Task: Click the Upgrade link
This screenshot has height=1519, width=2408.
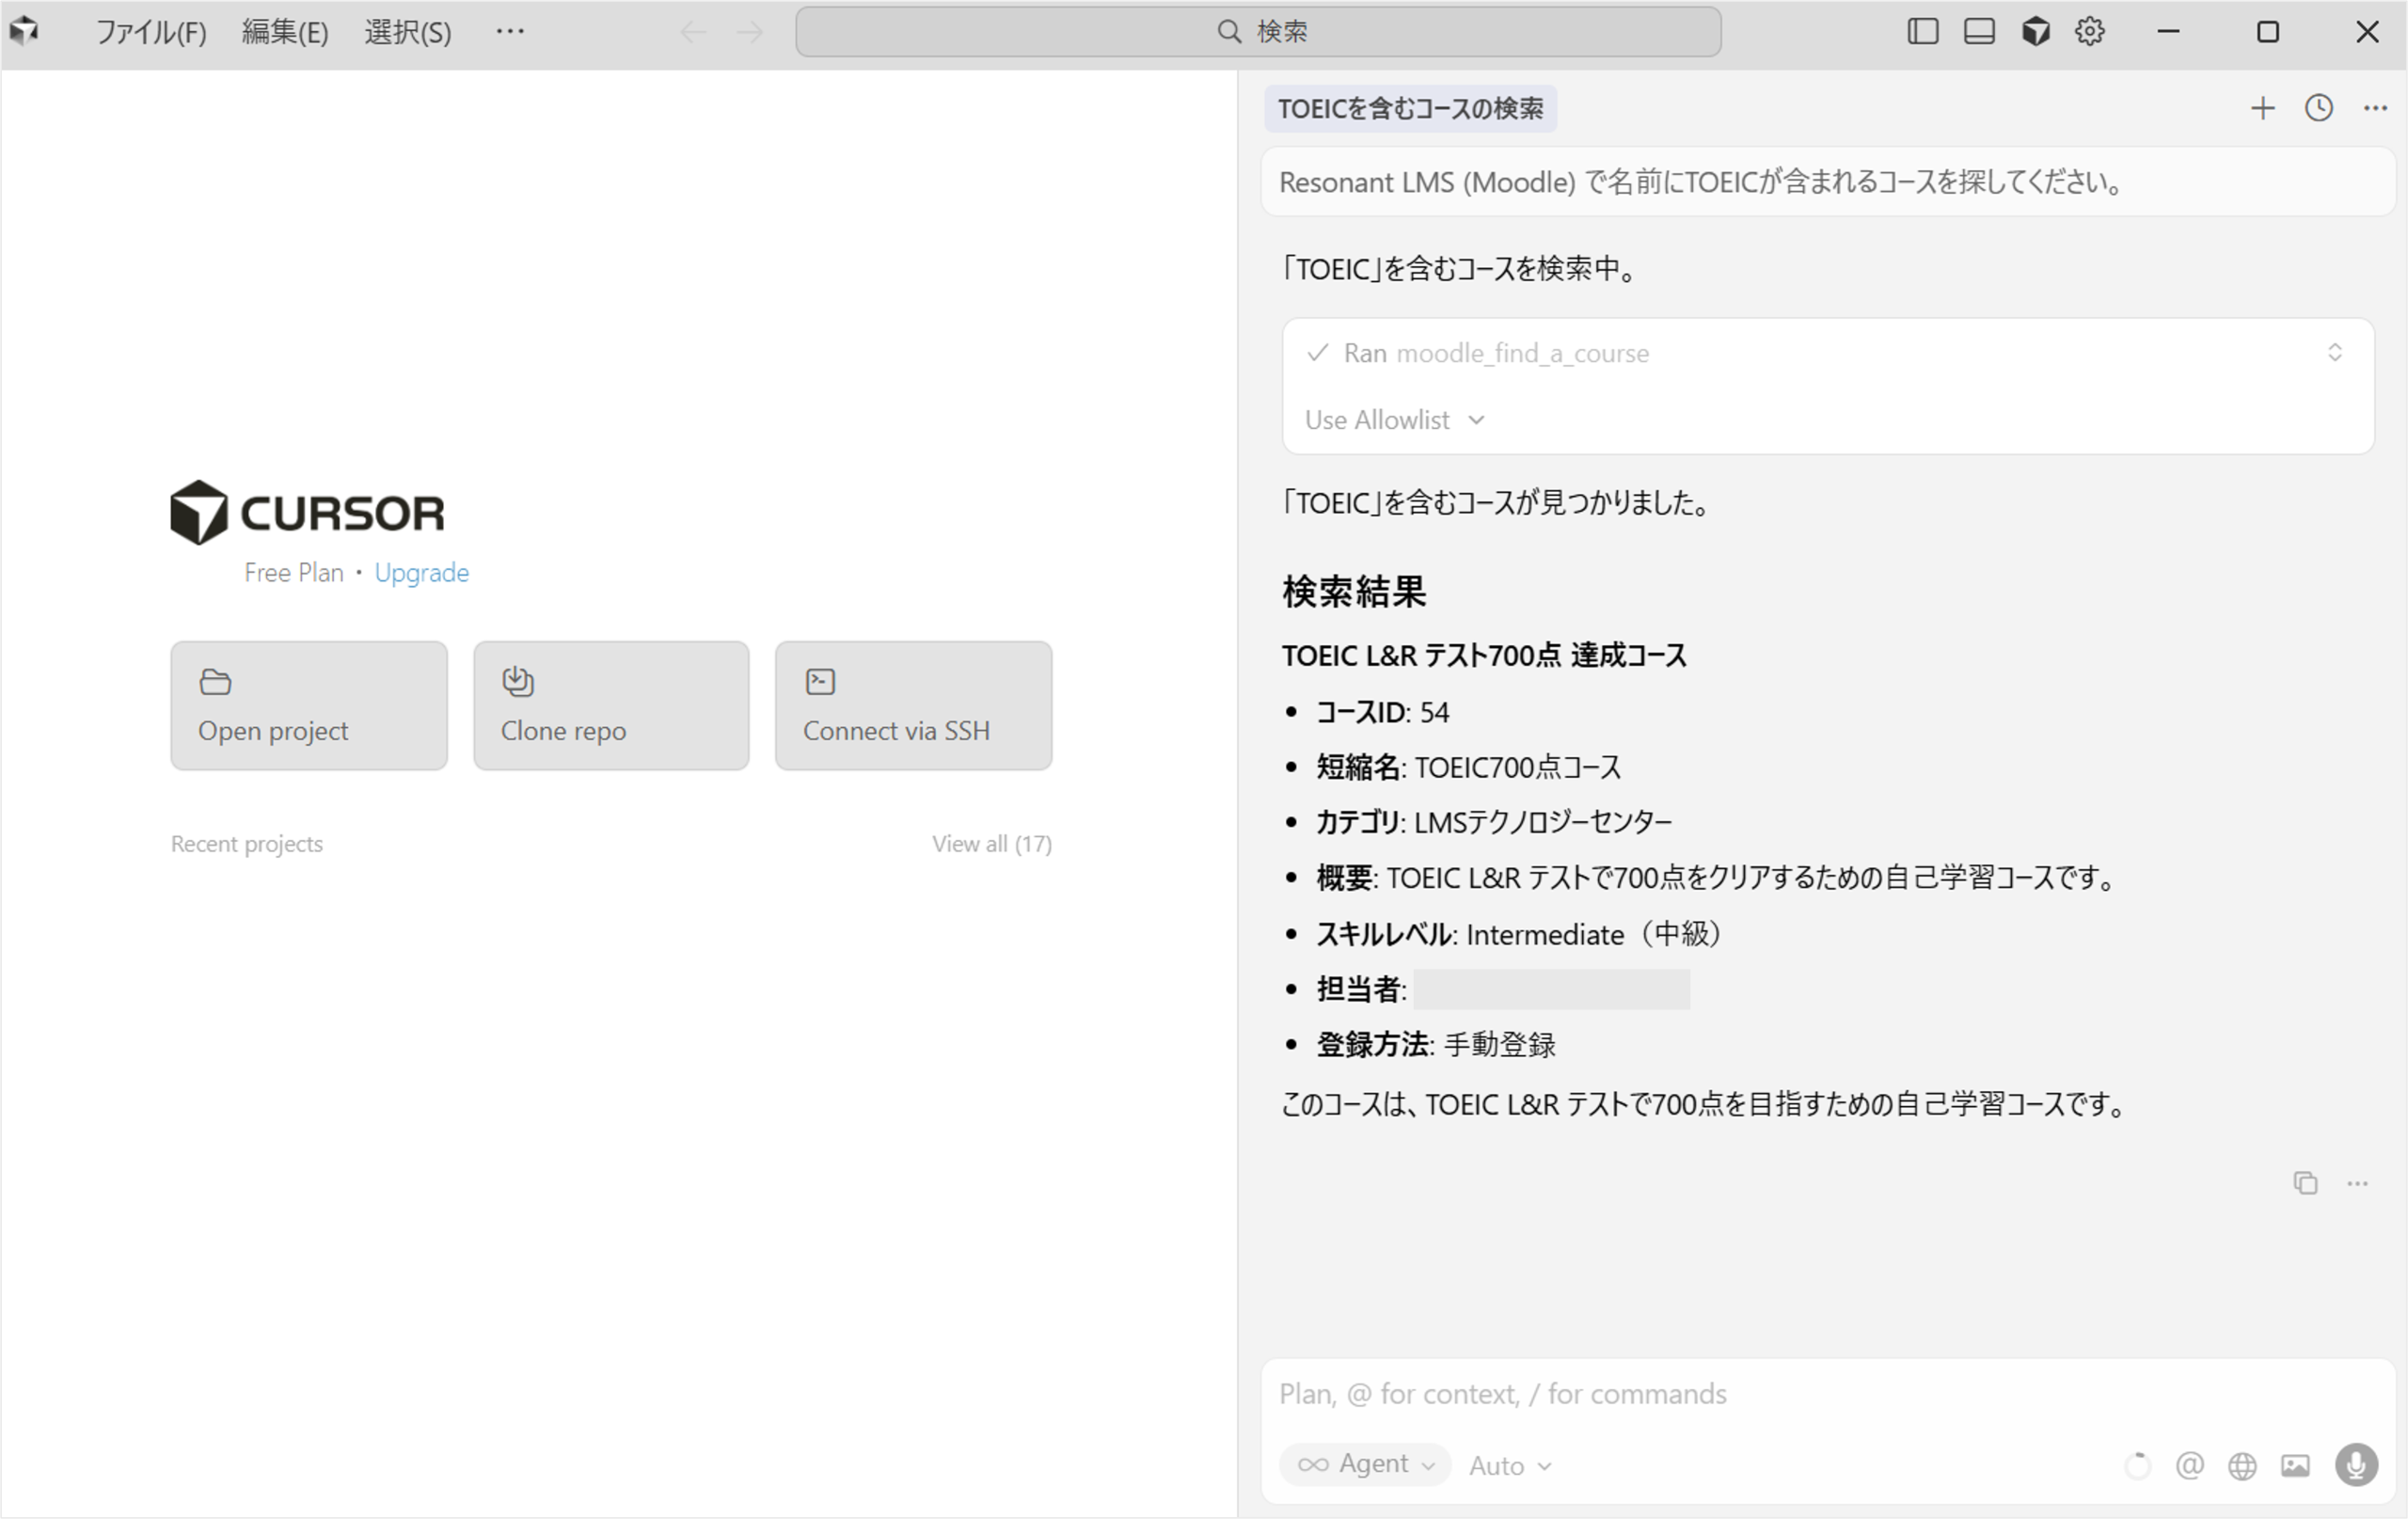Action: coord(421,572)
